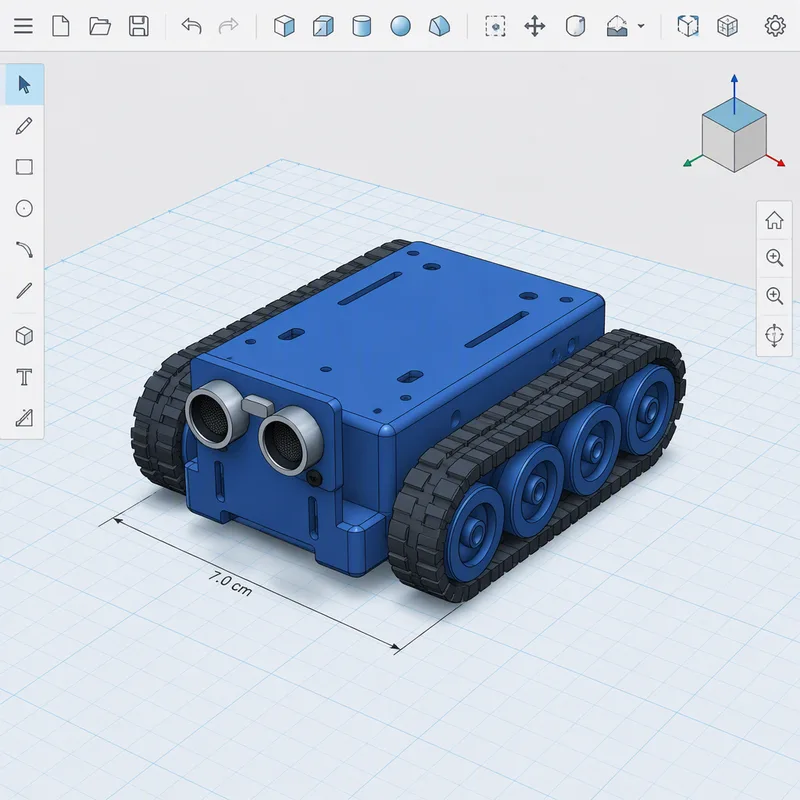Click the wireframe cube display icon
Screen dimensions: 800x800
pos(727,26)
